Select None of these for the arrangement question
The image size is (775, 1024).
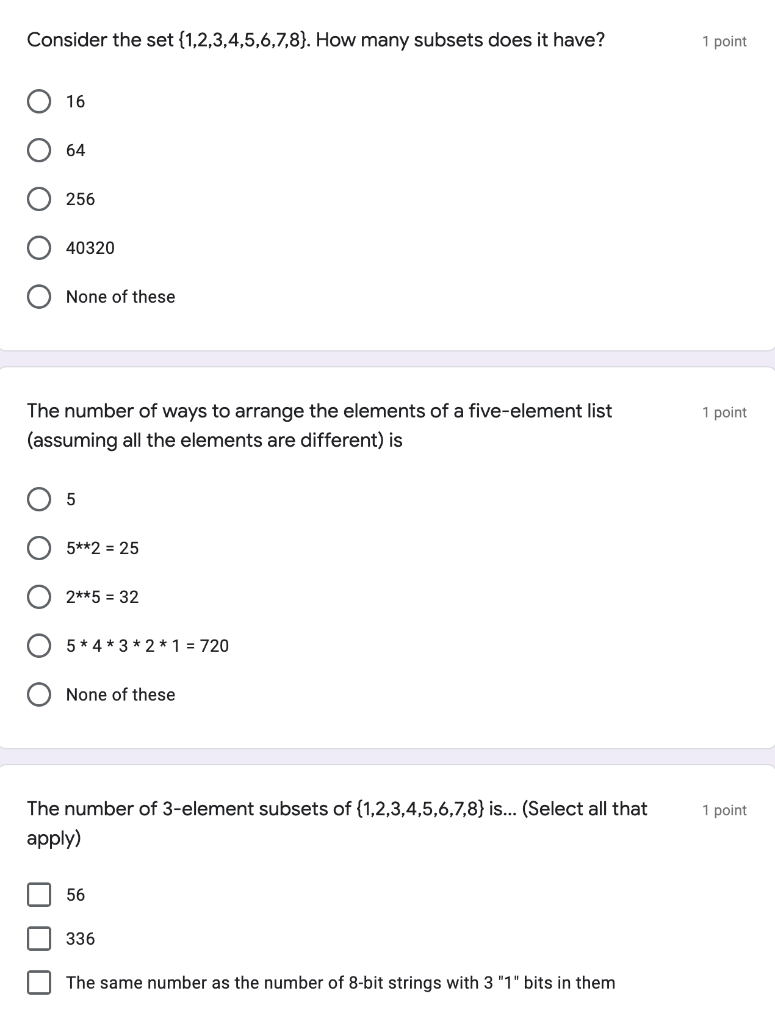point(39,694)
